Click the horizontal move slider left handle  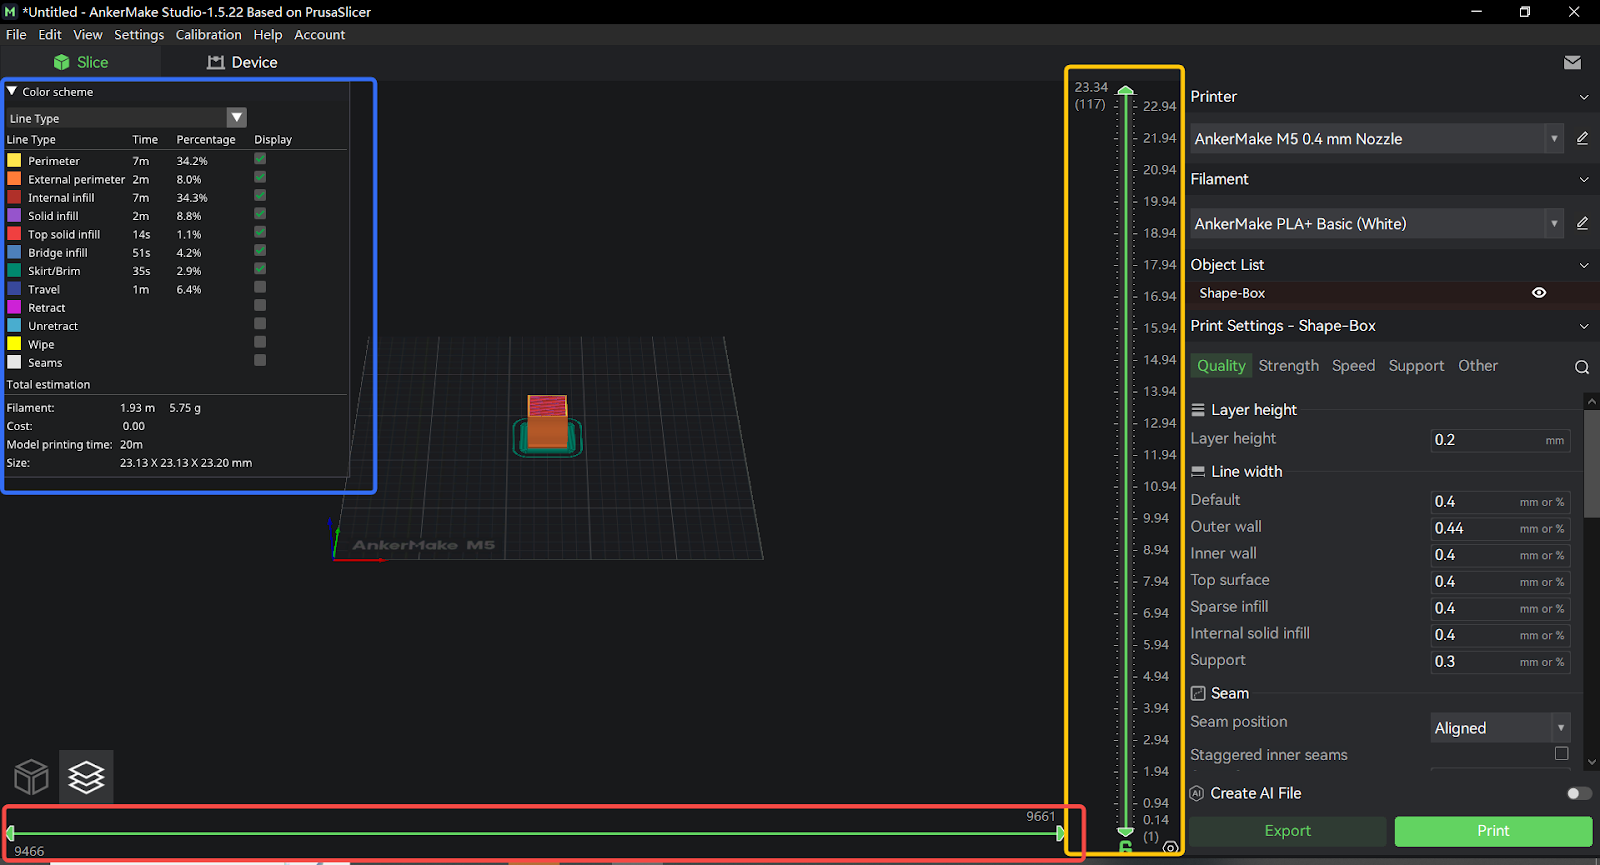(x=10, y=833)
